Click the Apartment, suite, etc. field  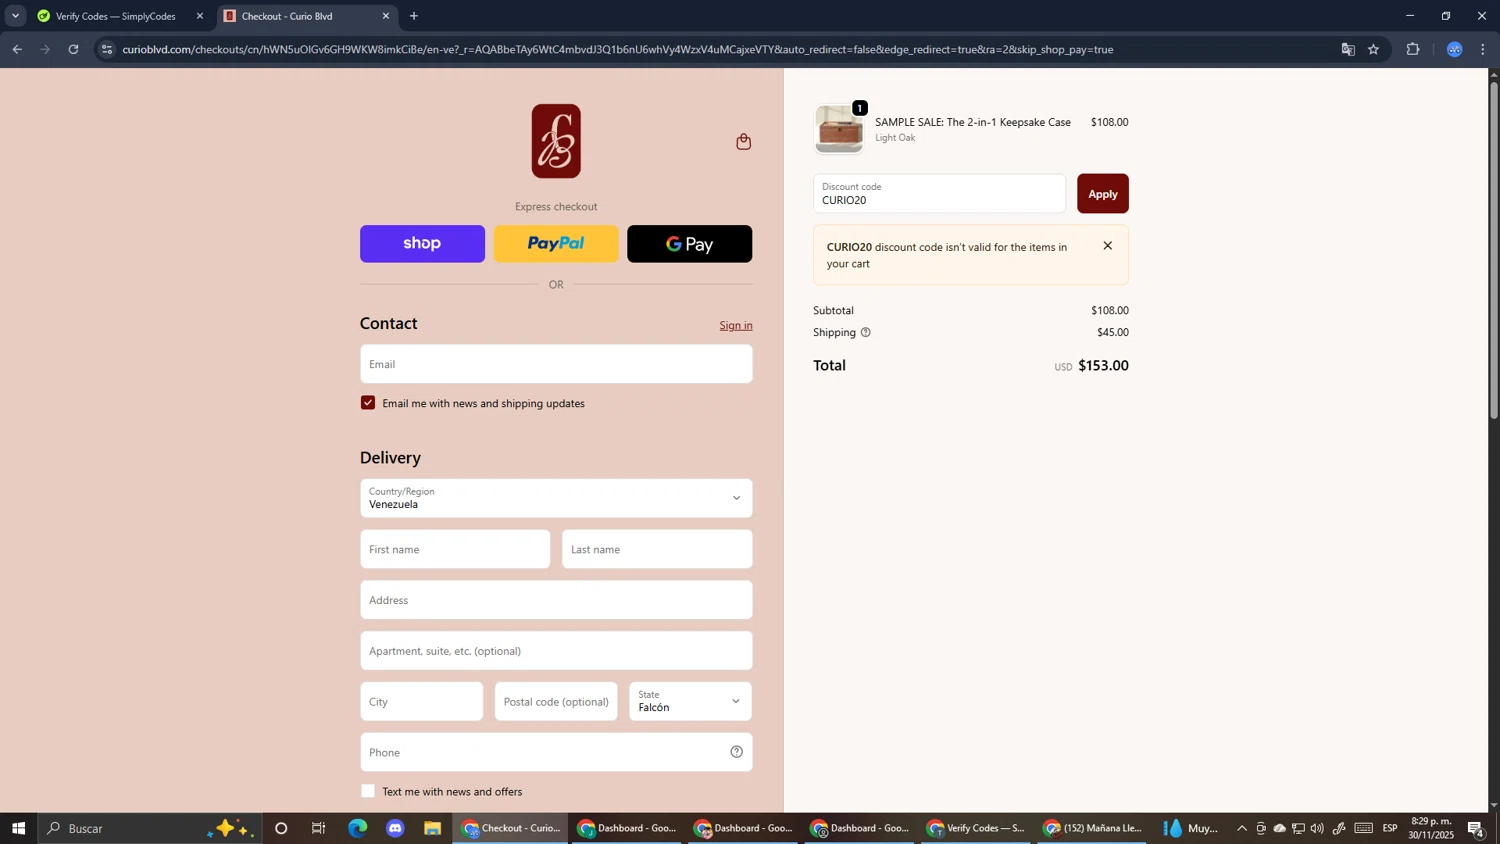(x=556, y=651)
